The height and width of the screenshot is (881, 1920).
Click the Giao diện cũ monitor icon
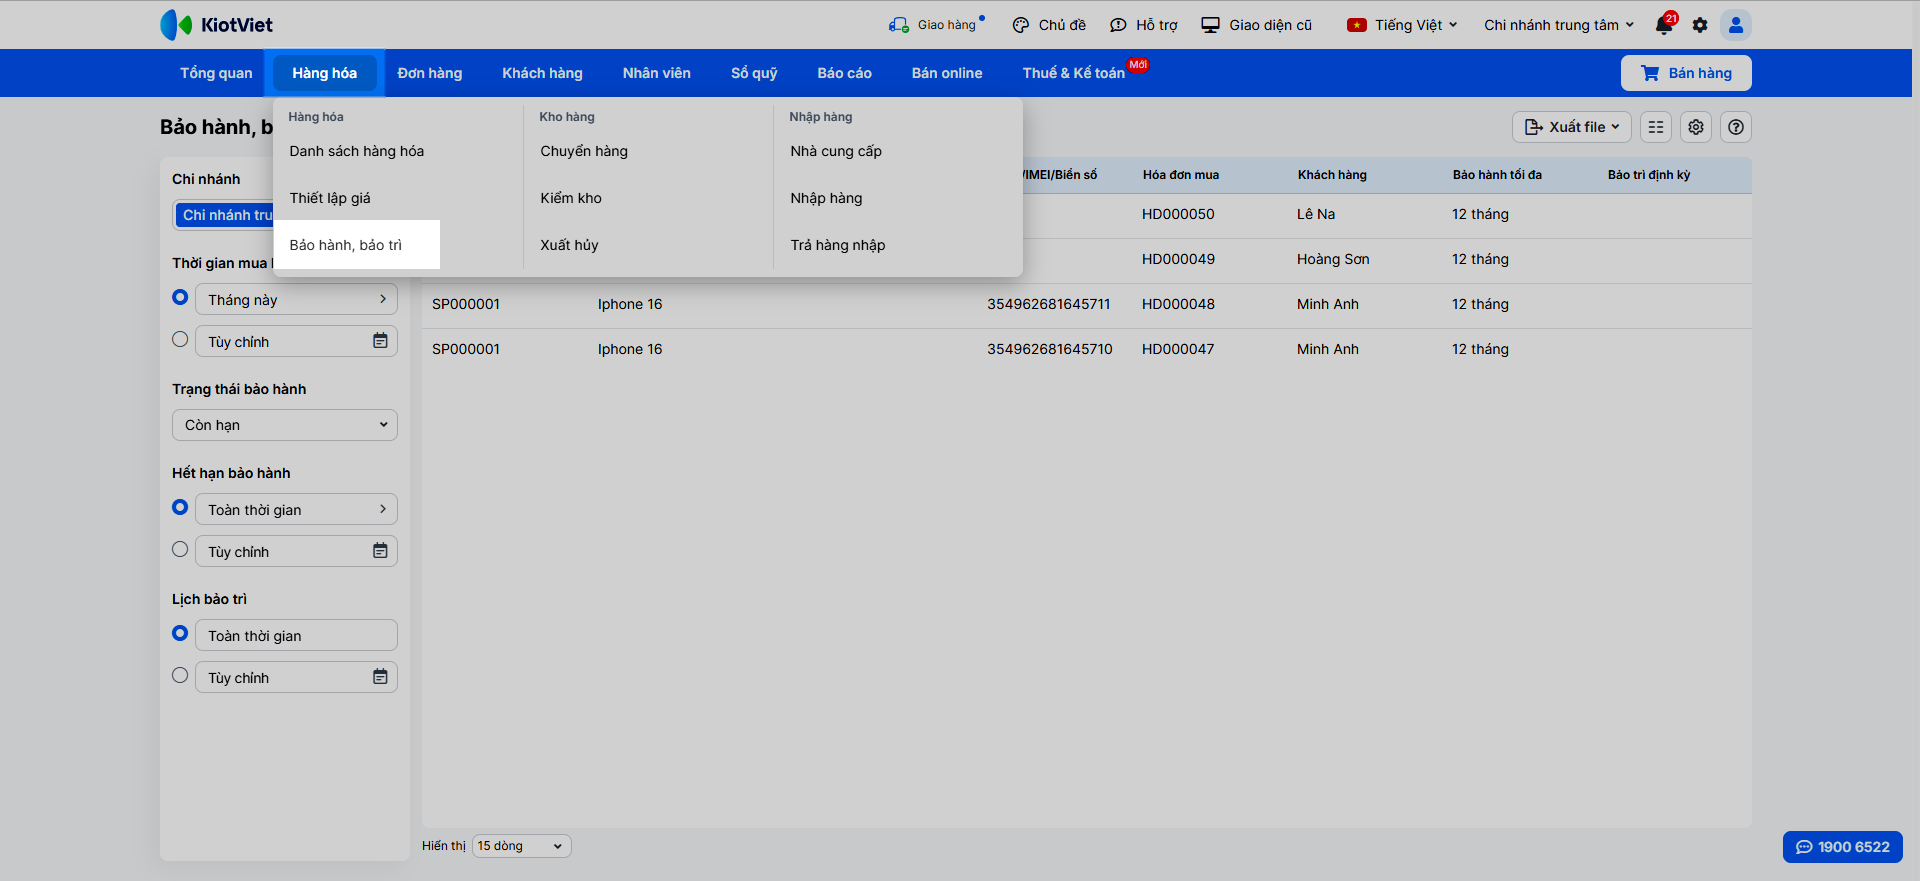coord(1210,25)
